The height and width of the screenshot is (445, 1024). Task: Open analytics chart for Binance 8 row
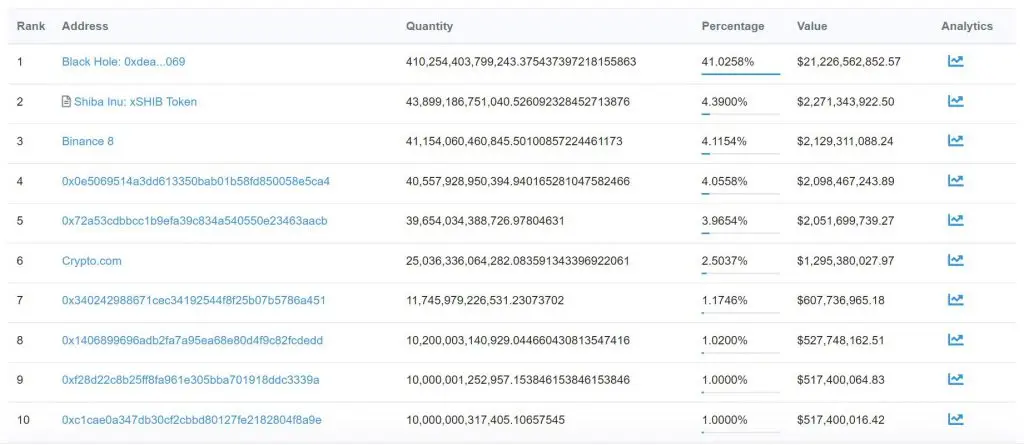pos(955,141)
